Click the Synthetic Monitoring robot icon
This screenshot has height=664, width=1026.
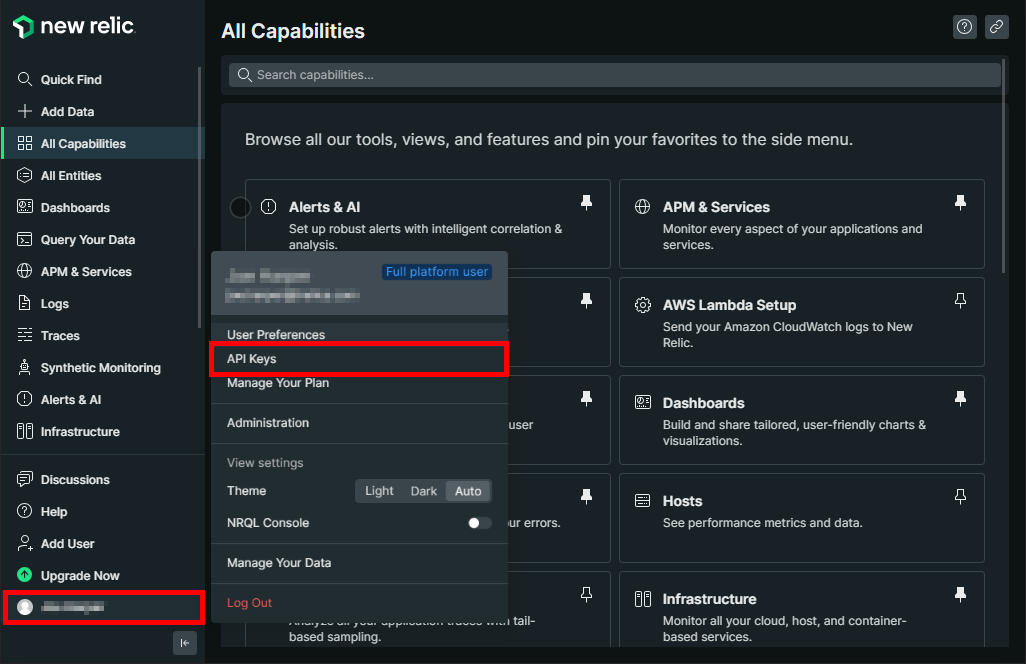coord(25,367)
